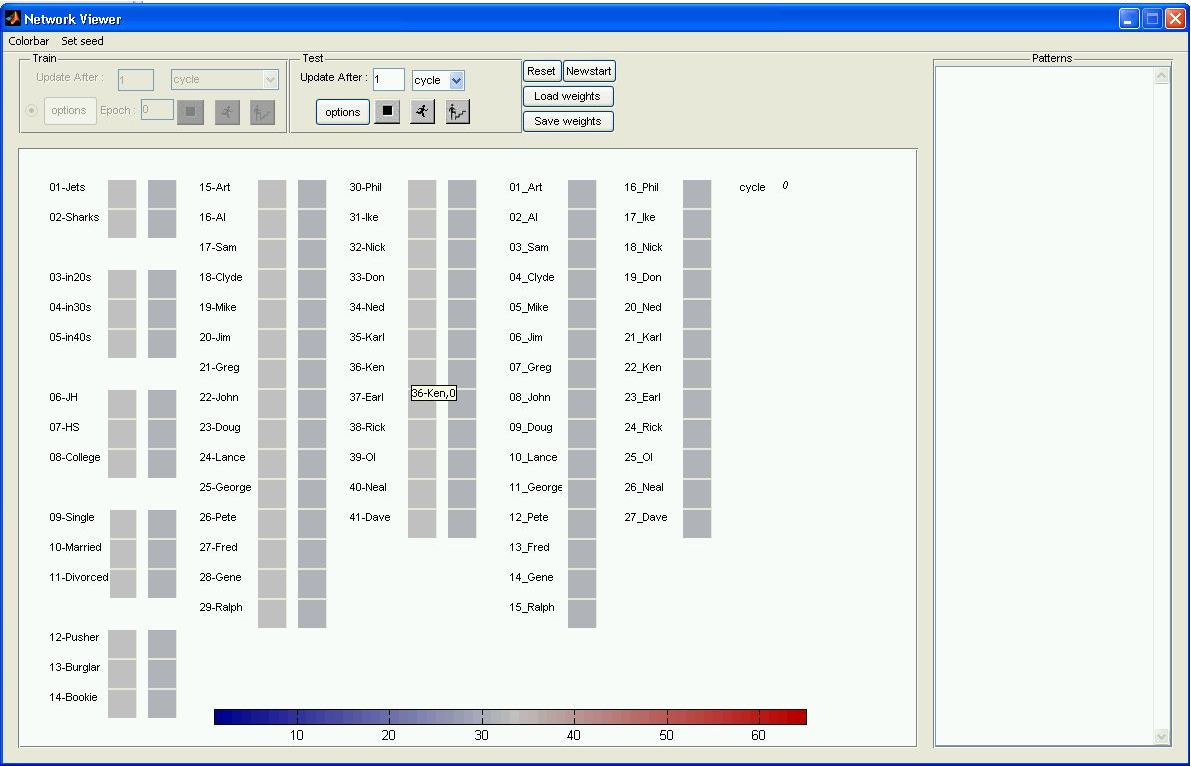The height and width of the screenshot is (766, 1191).
Task: Click the Train panel stop icon
Action: point(190,112)
